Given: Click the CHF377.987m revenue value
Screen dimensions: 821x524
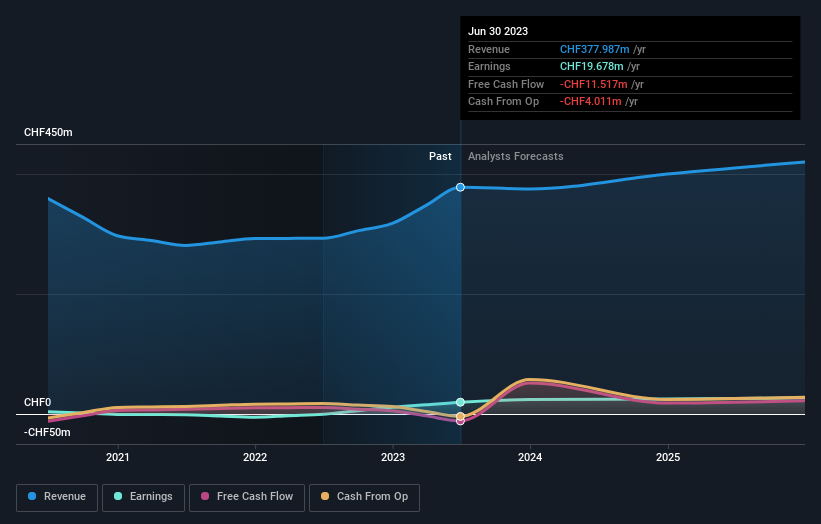Looking at the screenshot, I should coord(595,49).
